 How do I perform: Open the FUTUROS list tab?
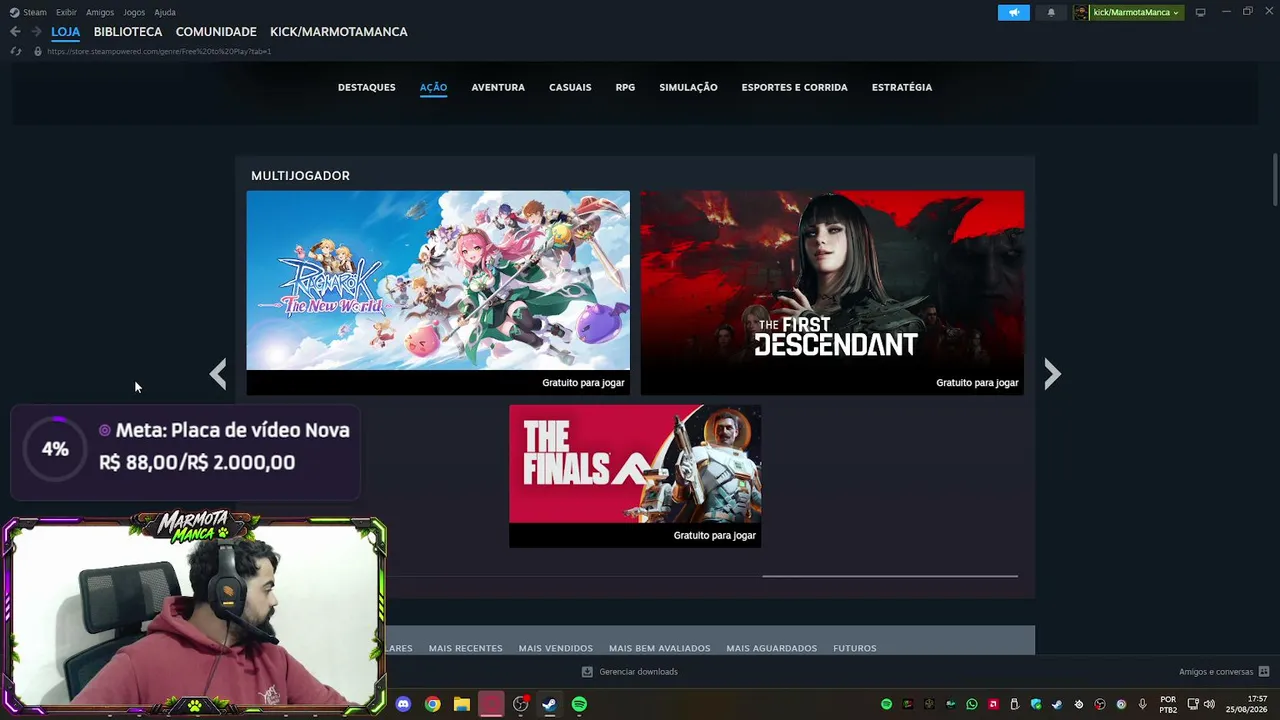(855, 648)
